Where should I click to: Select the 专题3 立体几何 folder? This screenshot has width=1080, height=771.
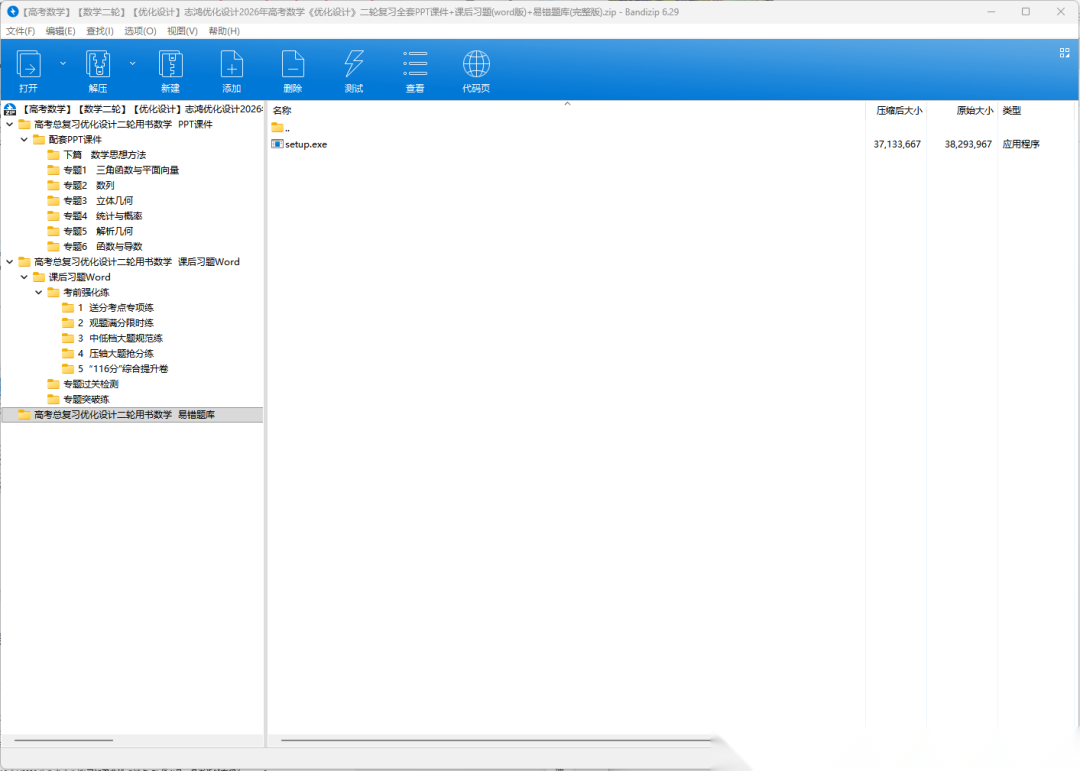coord(97,201)
